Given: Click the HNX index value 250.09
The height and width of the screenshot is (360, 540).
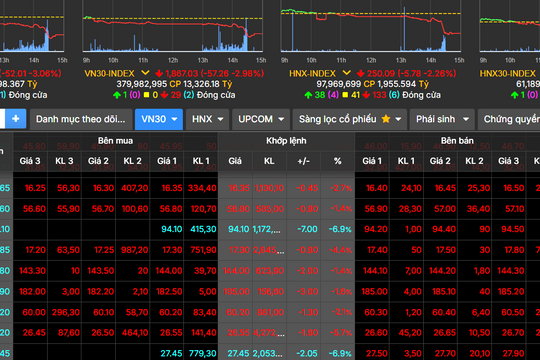Looking at the screenshot, I should tap(381, 73).
